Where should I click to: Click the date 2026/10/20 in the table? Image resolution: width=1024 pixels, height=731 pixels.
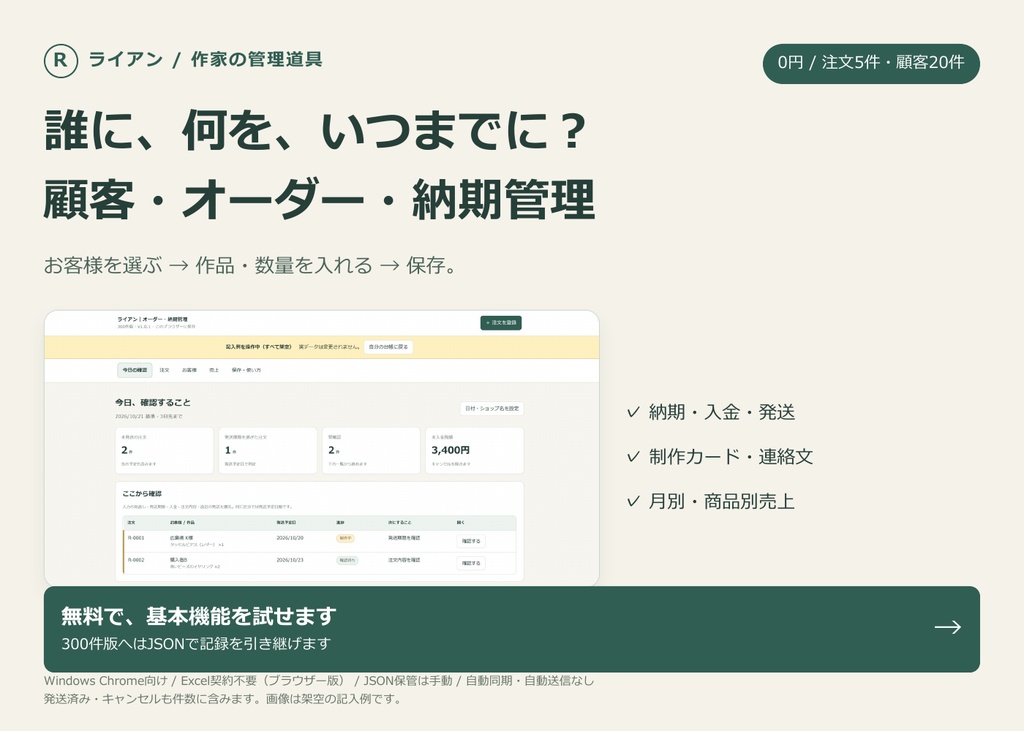[x=290, y=538]
